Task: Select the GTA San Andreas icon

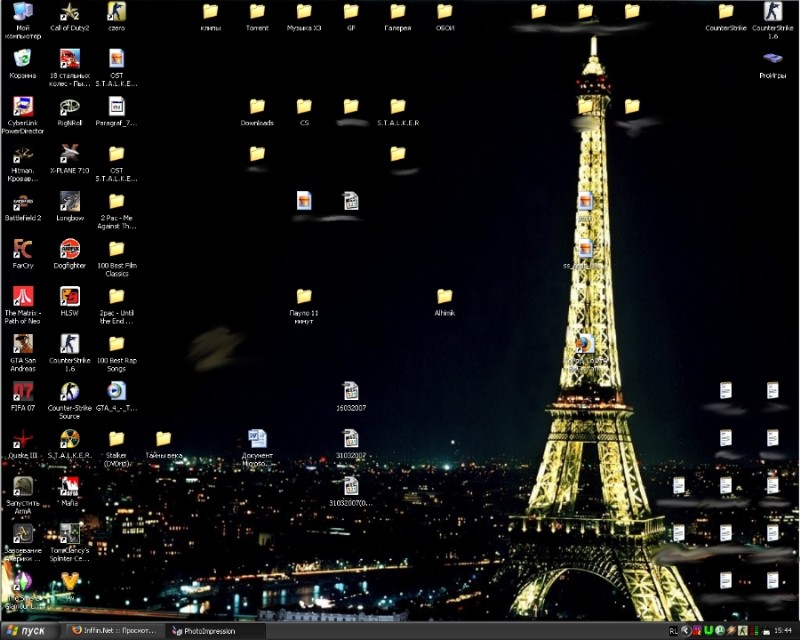Action: pos(22,344)
